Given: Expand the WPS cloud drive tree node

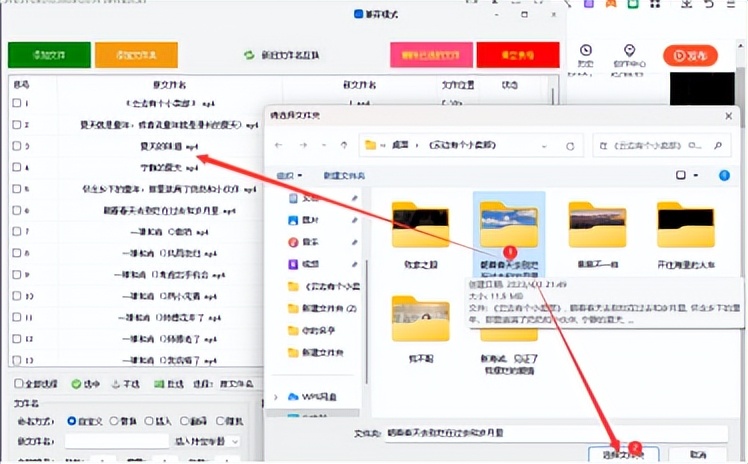Looking at the screenshot, I should [276, 397].
